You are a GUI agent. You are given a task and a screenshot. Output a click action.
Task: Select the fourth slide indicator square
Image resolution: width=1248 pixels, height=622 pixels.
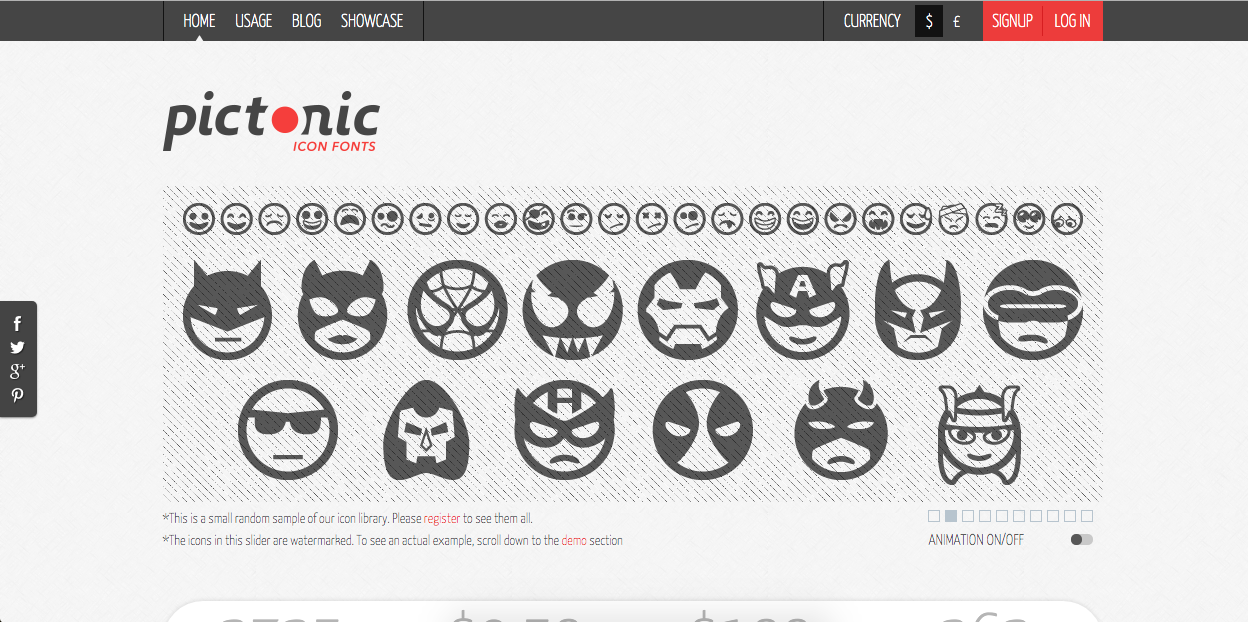pyautogui.click(x=985, y=516)
